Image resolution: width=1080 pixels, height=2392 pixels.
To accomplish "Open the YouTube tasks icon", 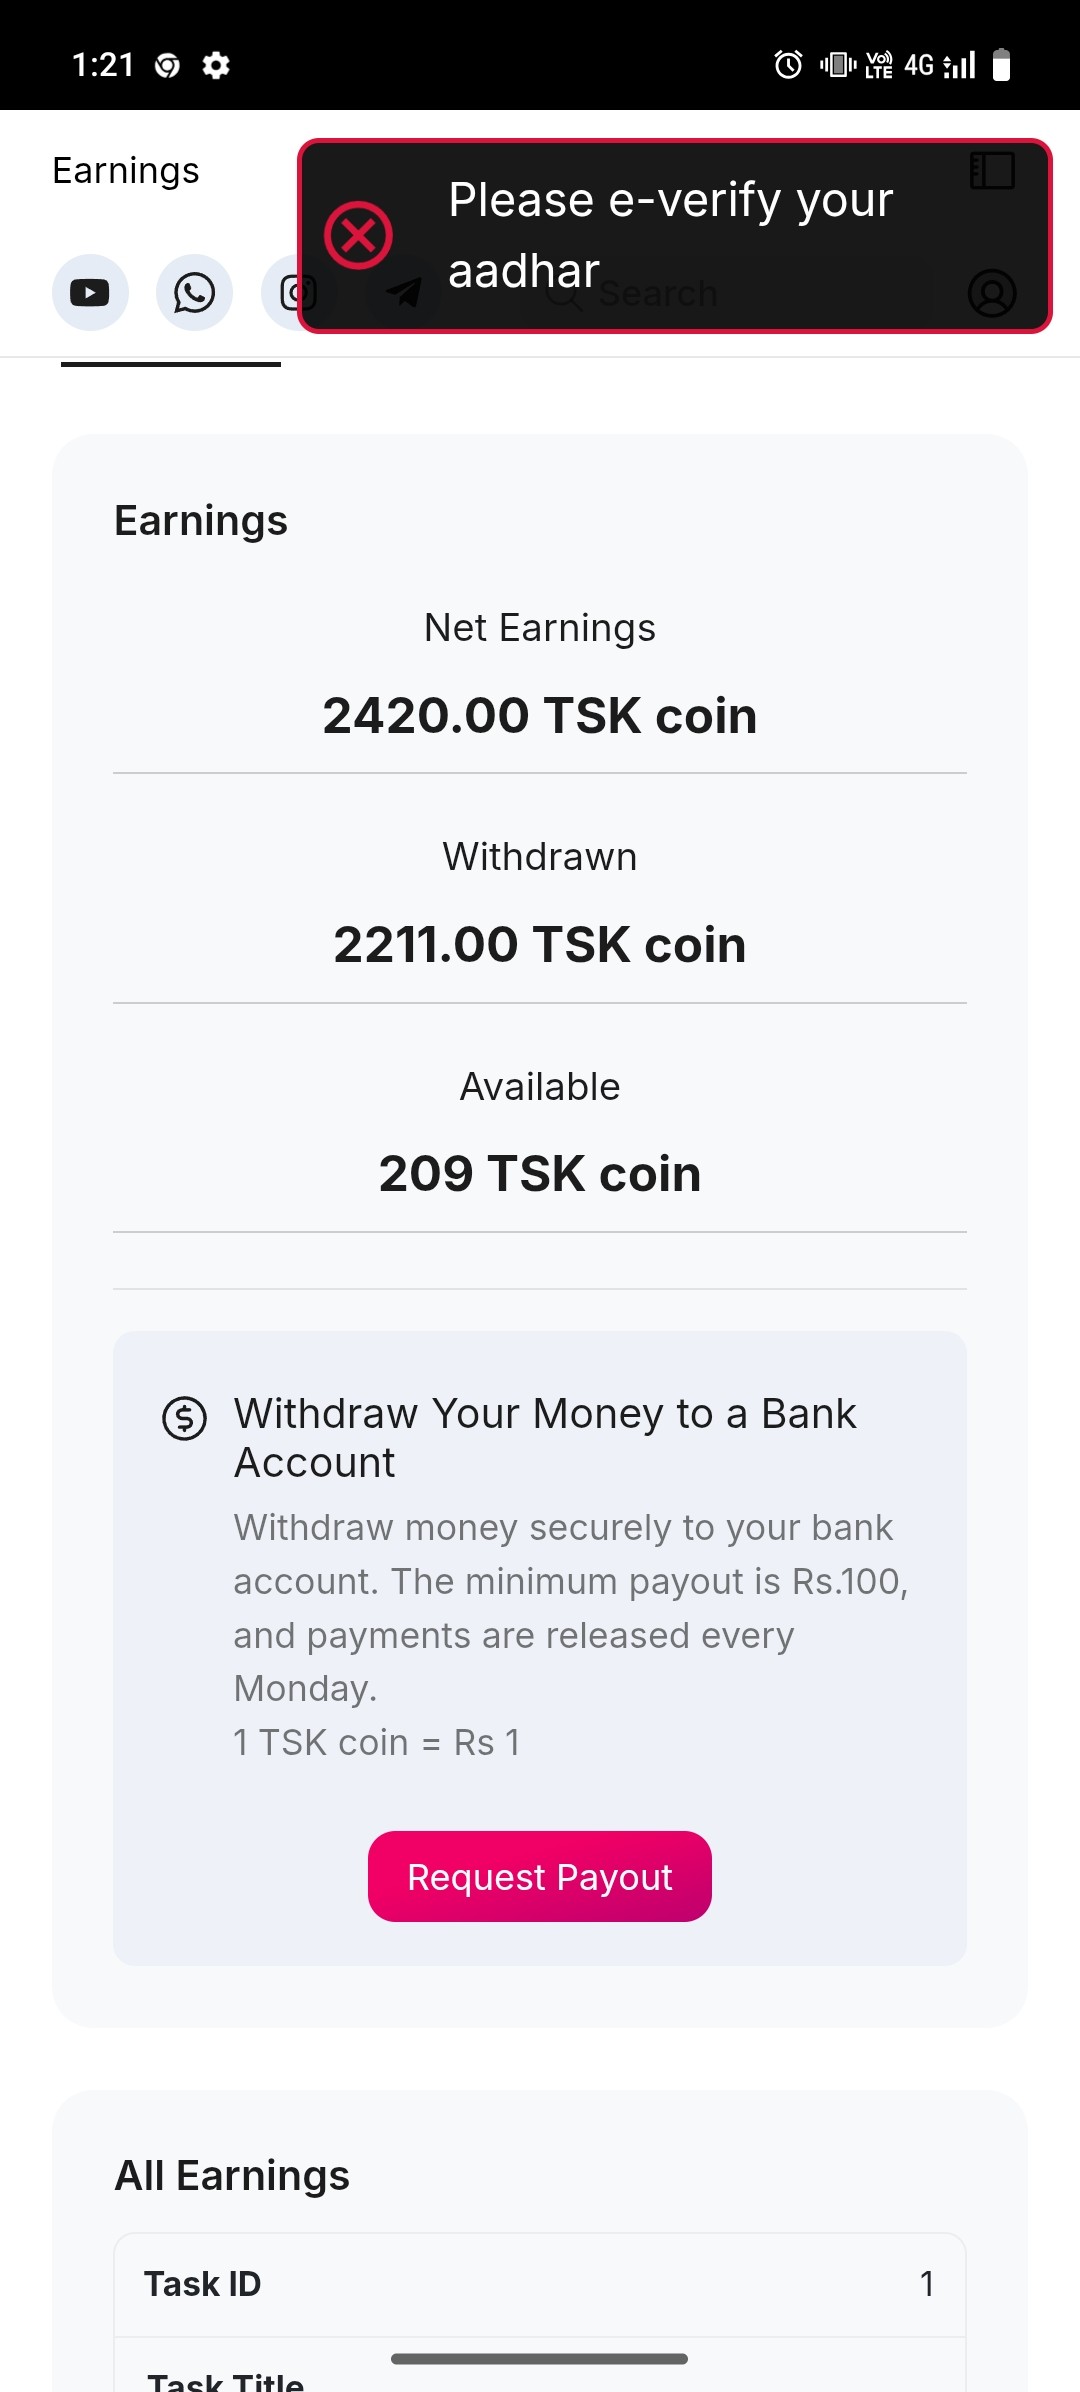I will coord(90,293).
